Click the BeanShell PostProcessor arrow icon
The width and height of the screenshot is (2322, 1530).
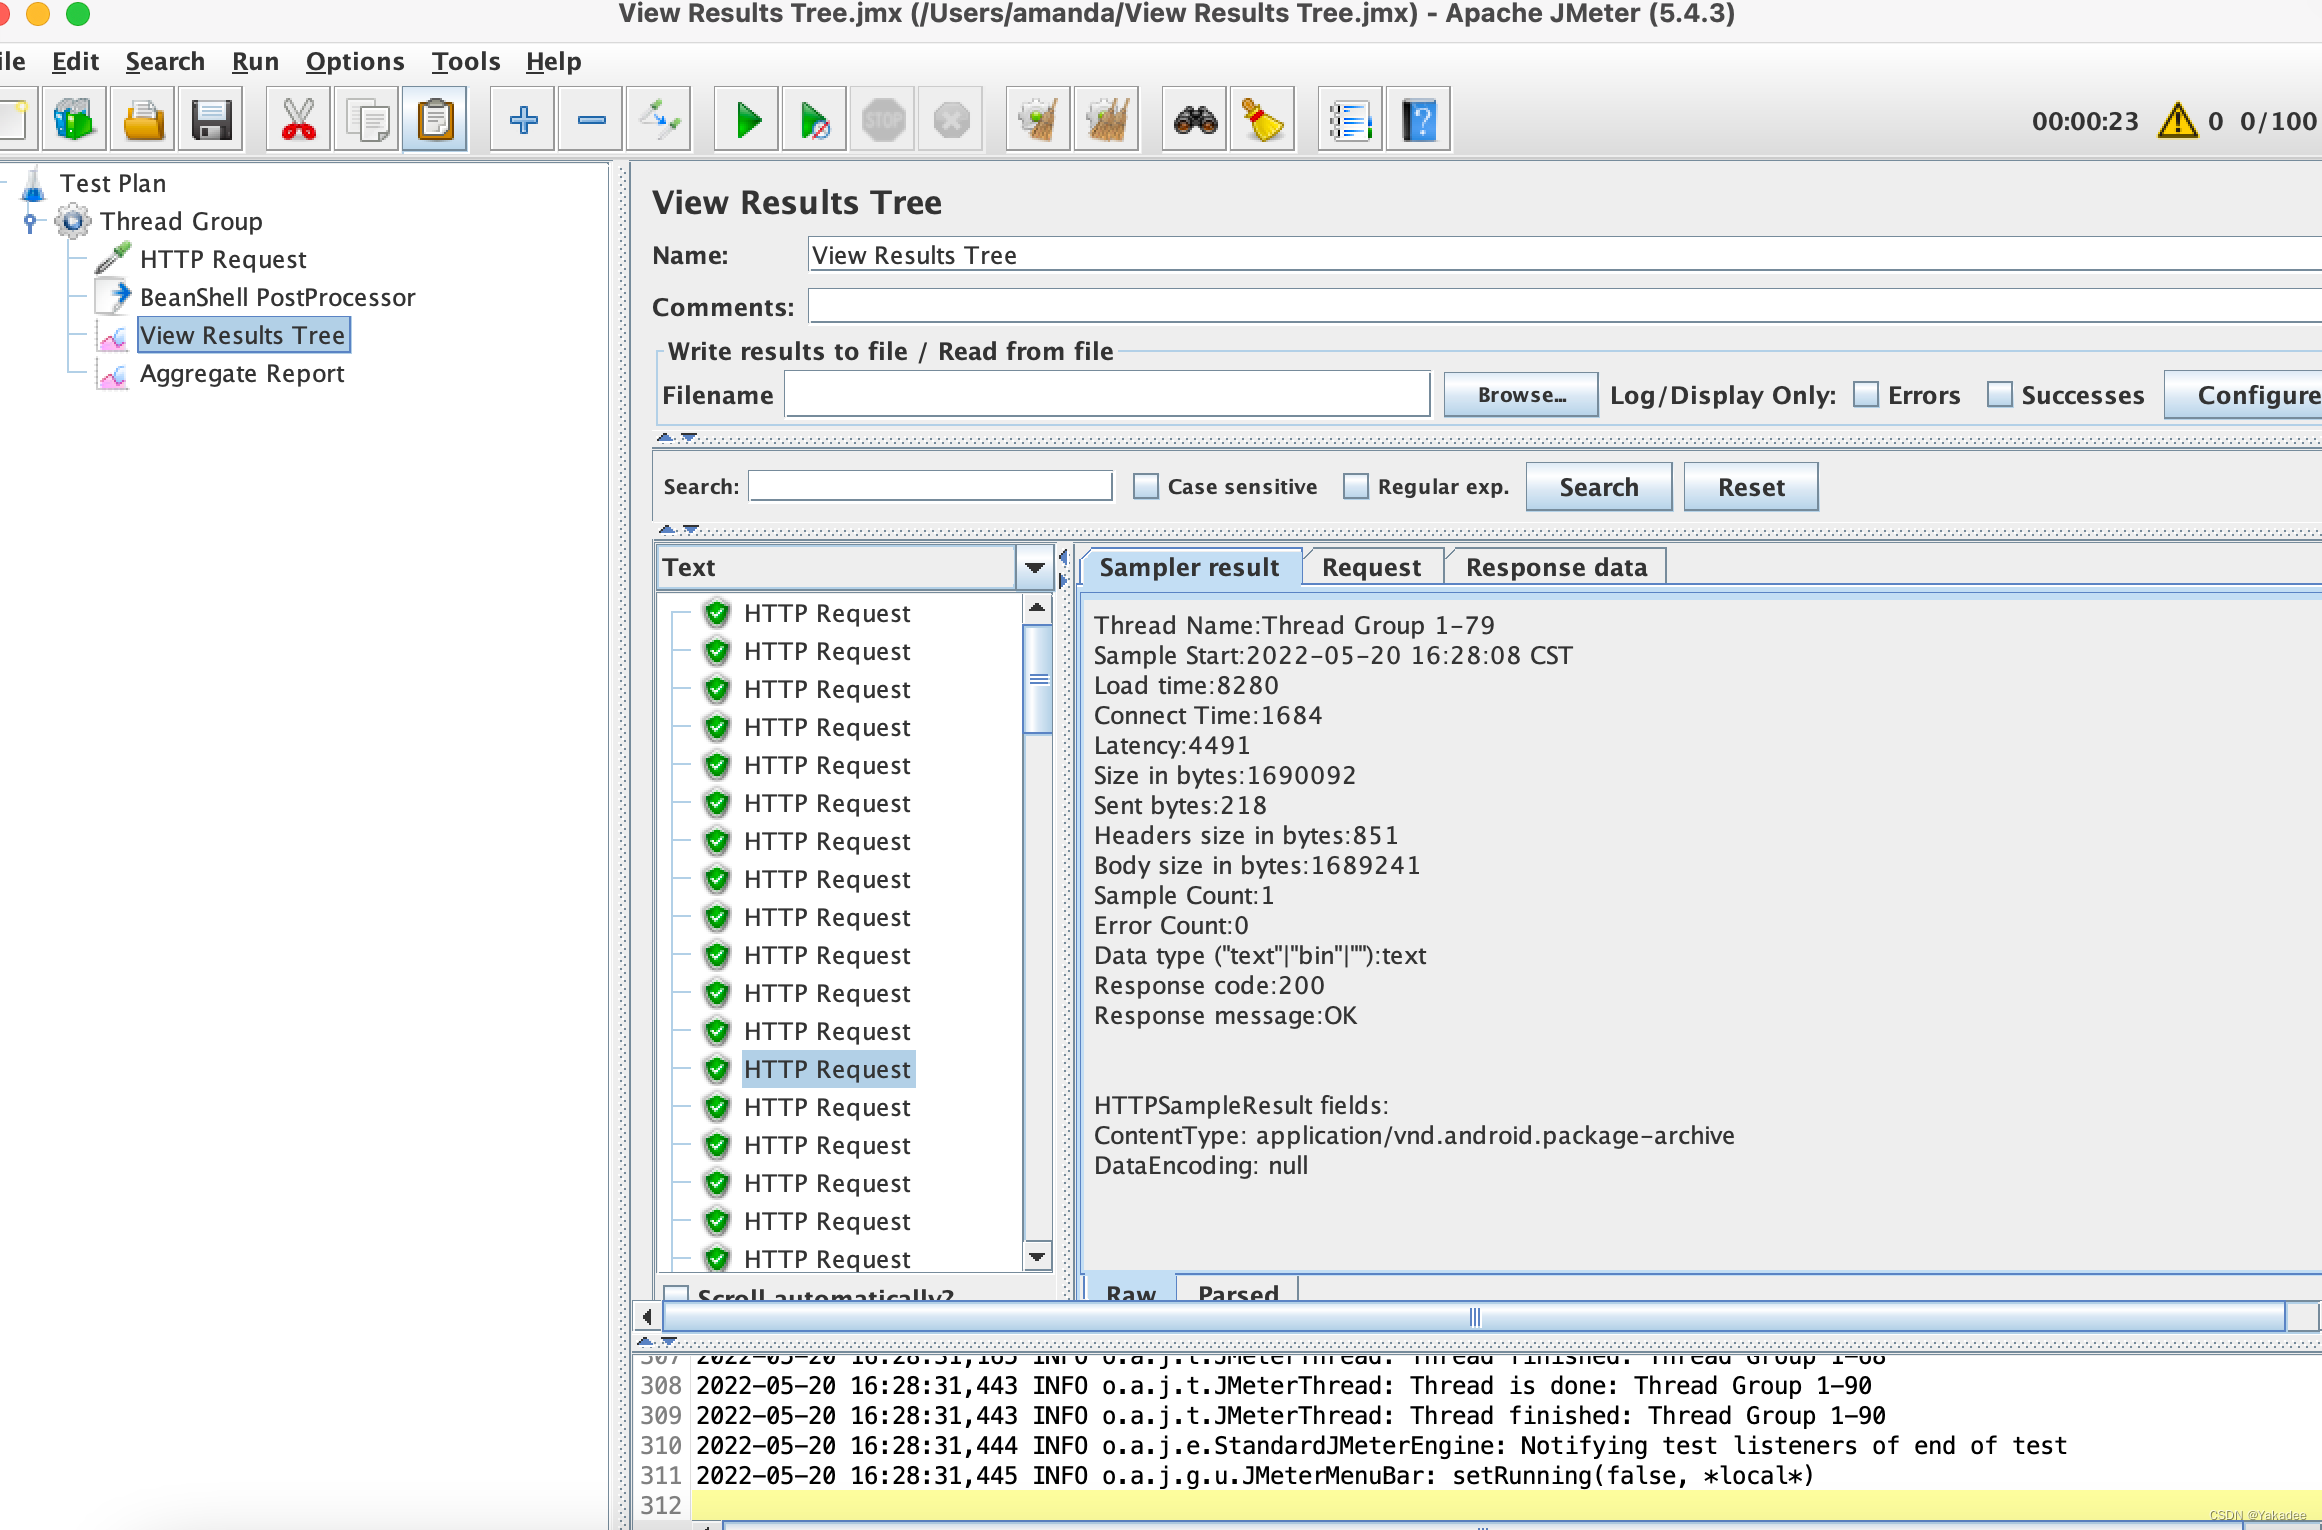click(113, 296)
